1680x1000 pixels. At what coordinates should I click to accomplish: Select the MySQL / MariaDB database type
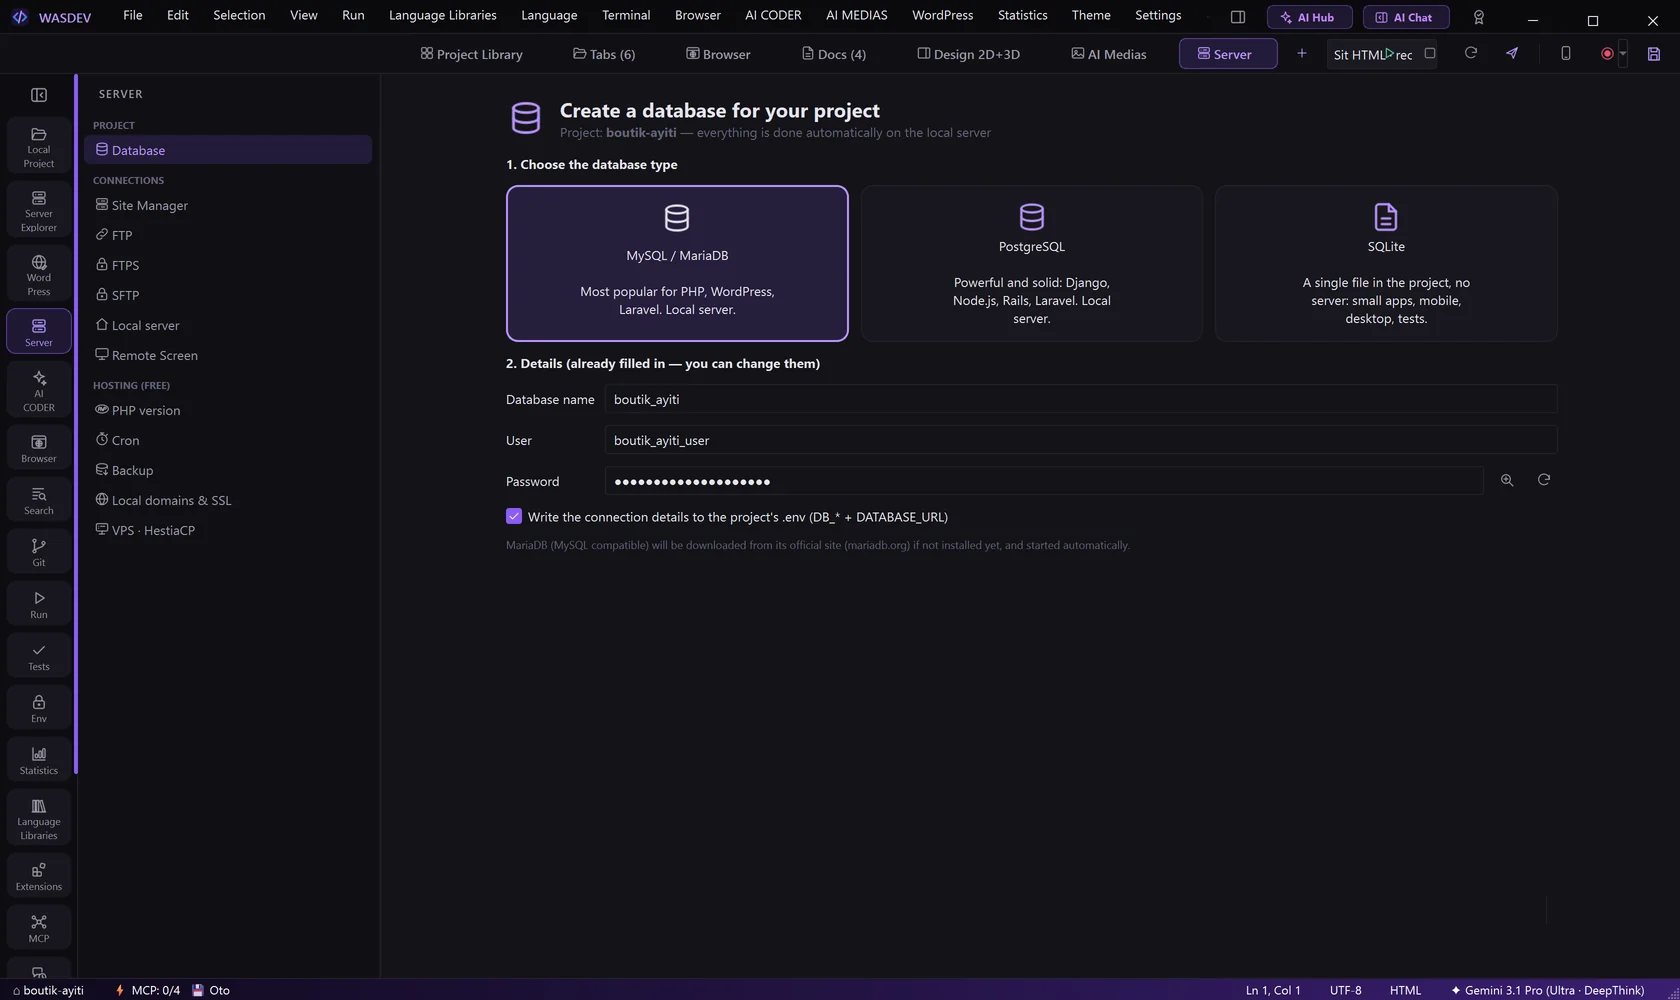click(677, 263)
